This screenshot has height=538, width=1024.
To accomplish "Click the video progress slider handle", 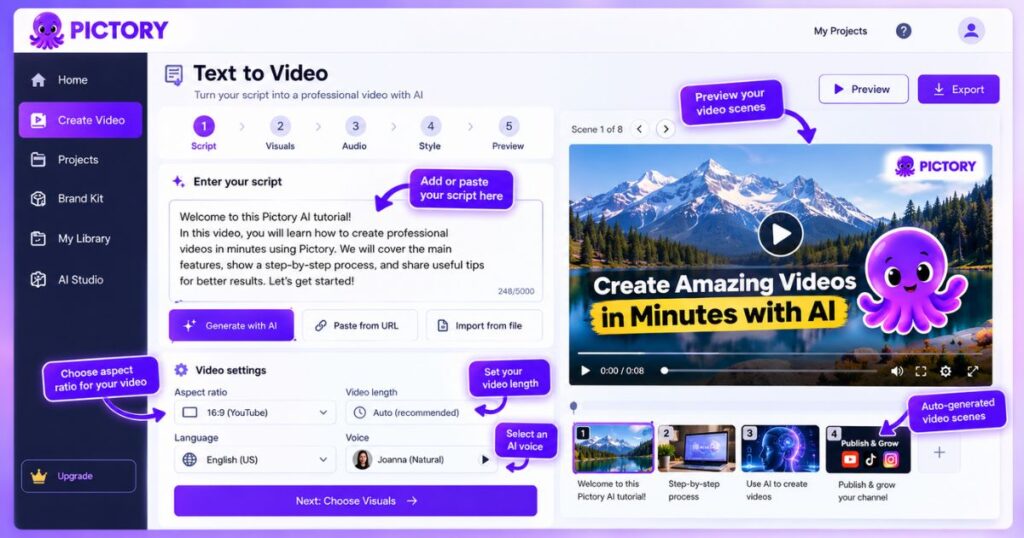I will point(664,370).
